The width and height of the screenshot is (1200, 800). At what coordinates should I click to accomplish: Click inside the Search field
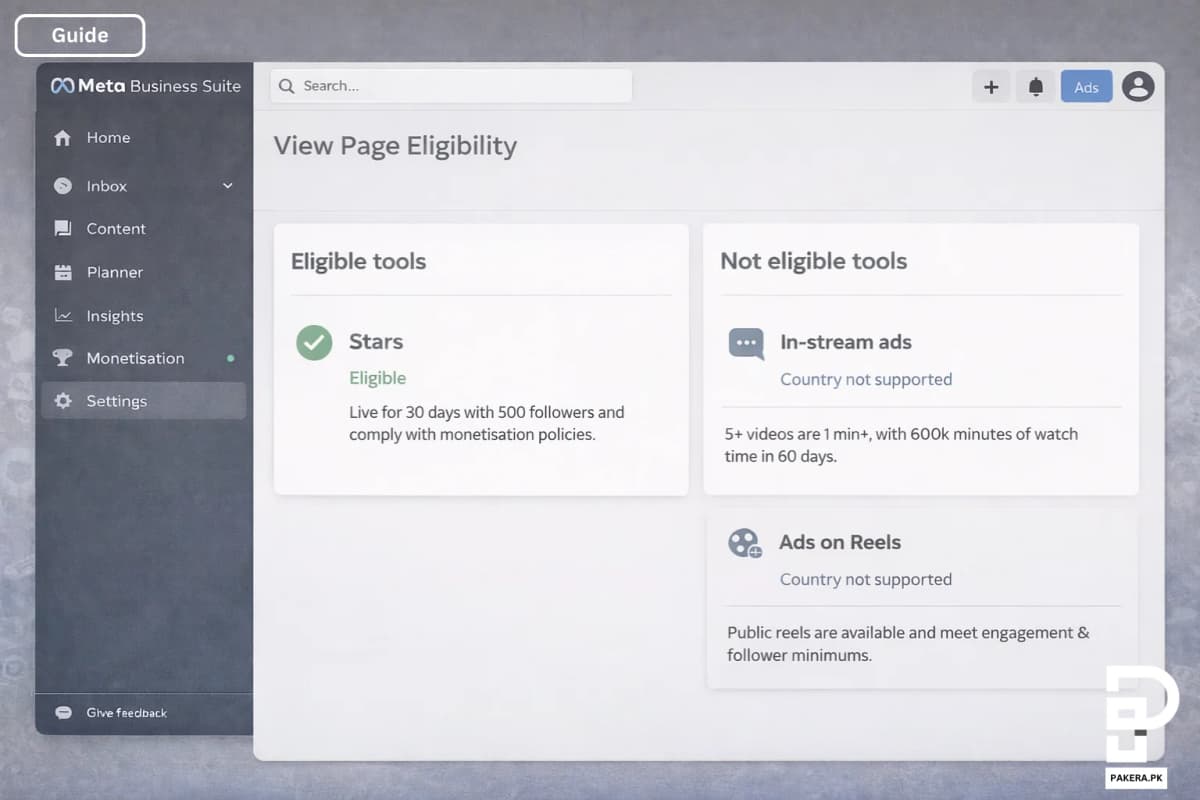451,86
